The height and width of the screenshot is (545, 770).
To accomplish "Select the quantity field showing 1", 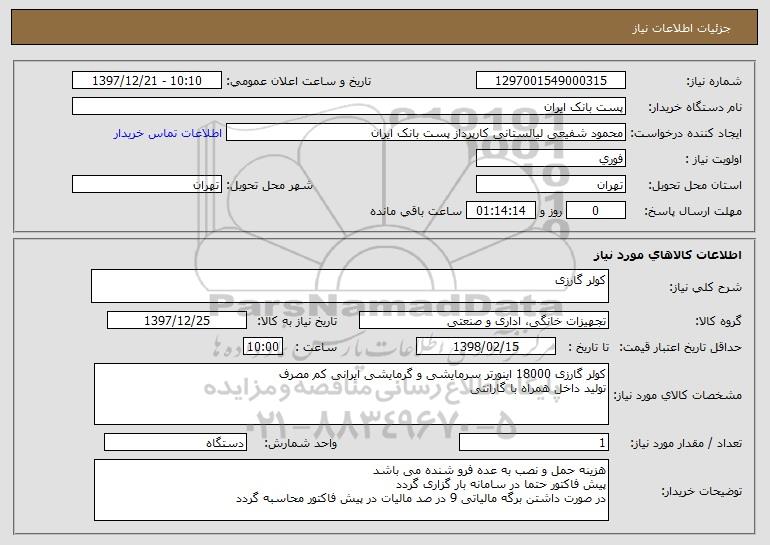I will pos(534,442).
